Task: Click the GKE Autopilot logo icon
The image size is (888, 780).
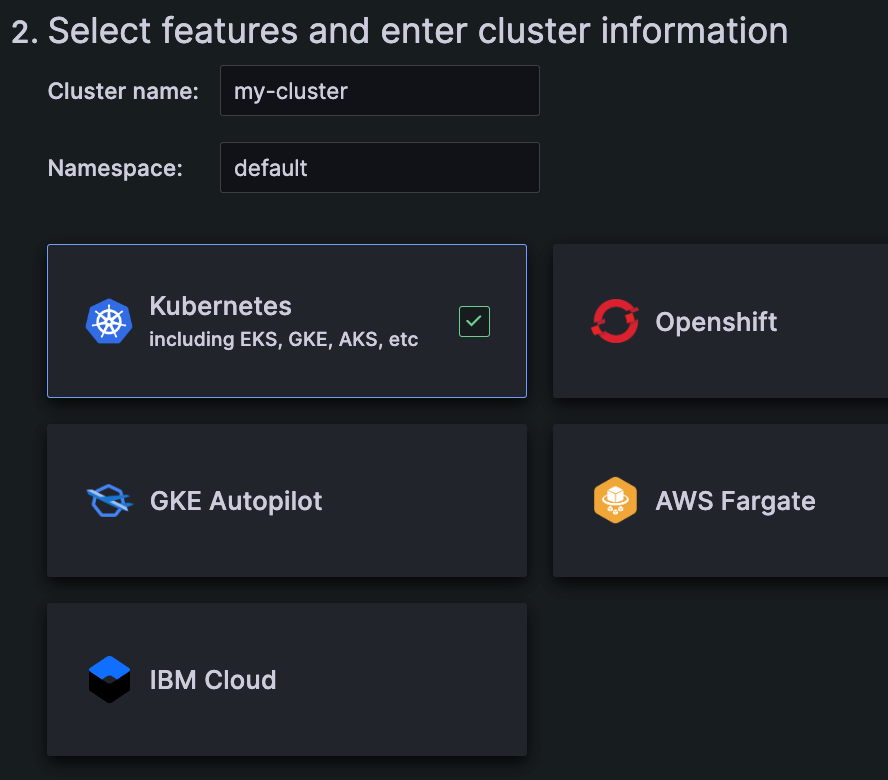Action: coord(109,500)
